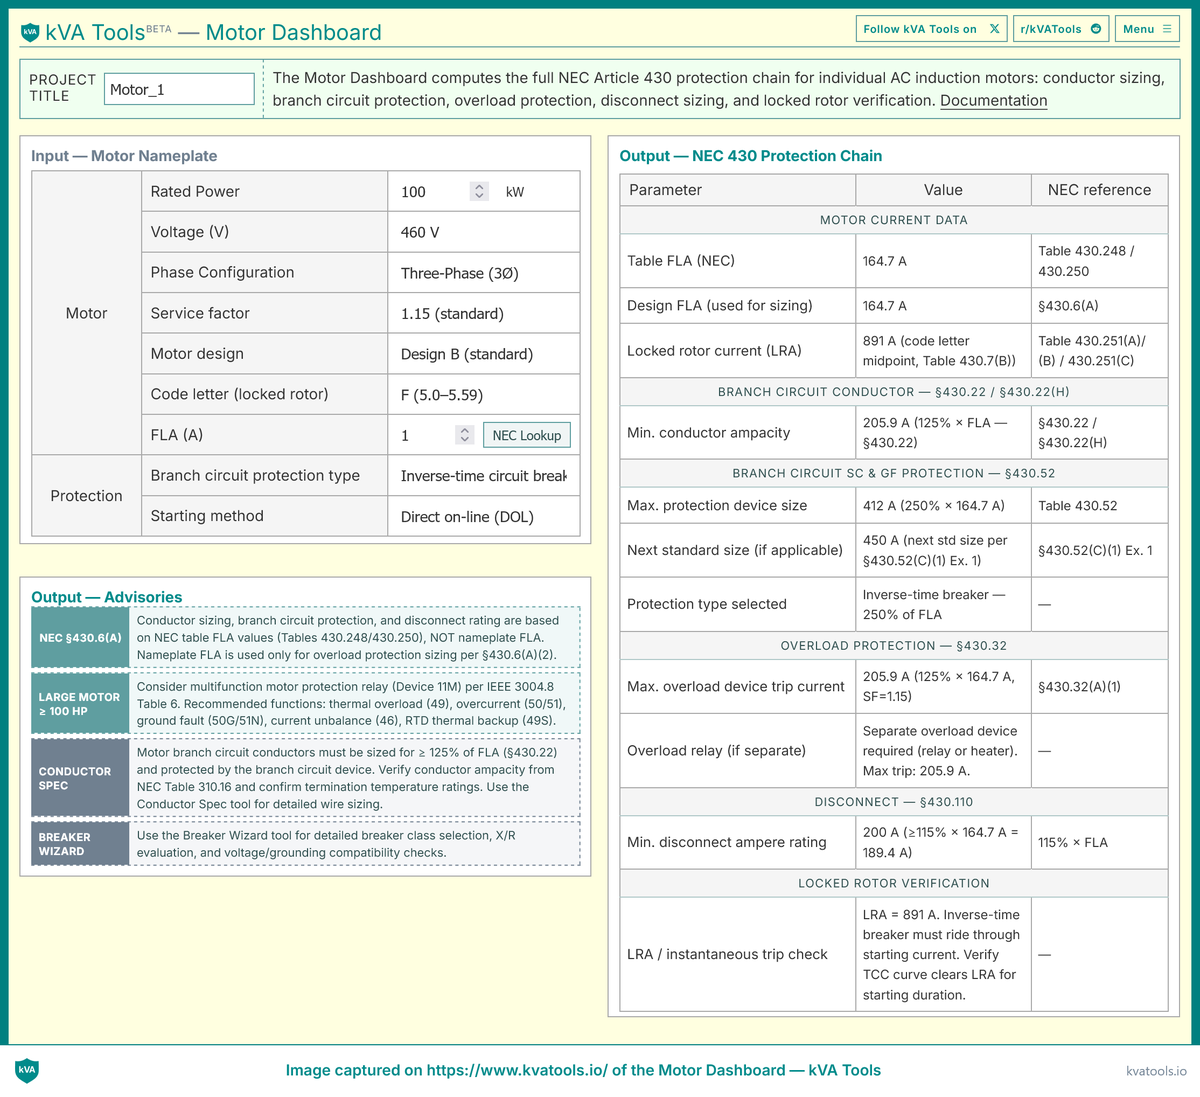Click the Max. protection device size parameter cell

point(738,506)
